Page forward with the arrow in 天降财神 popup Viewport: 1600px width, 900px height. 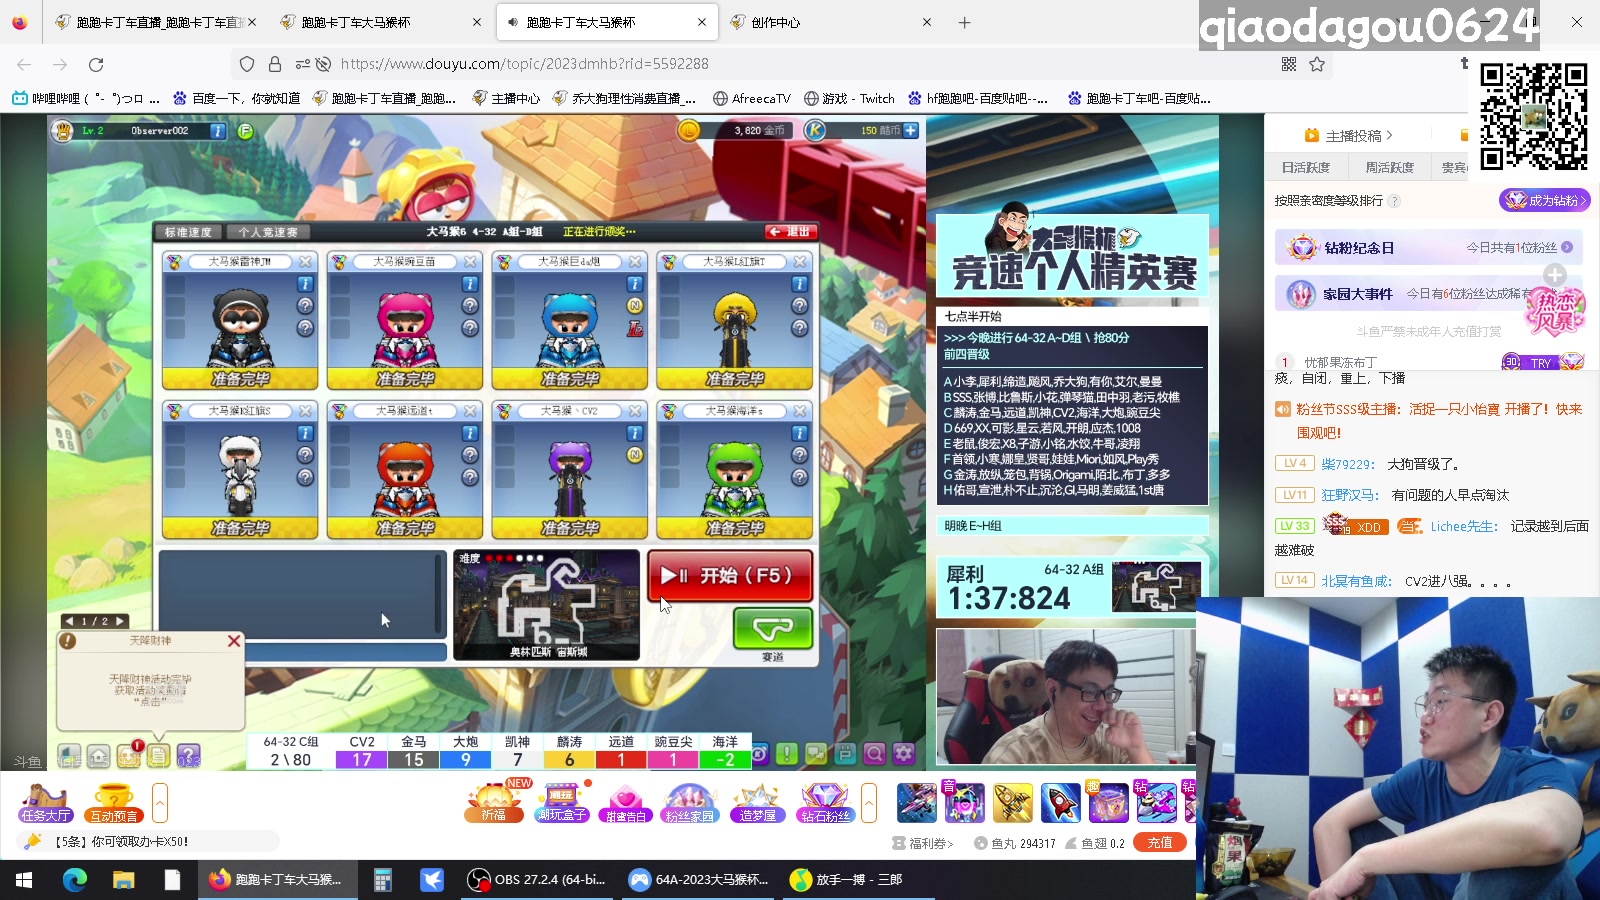119,622
